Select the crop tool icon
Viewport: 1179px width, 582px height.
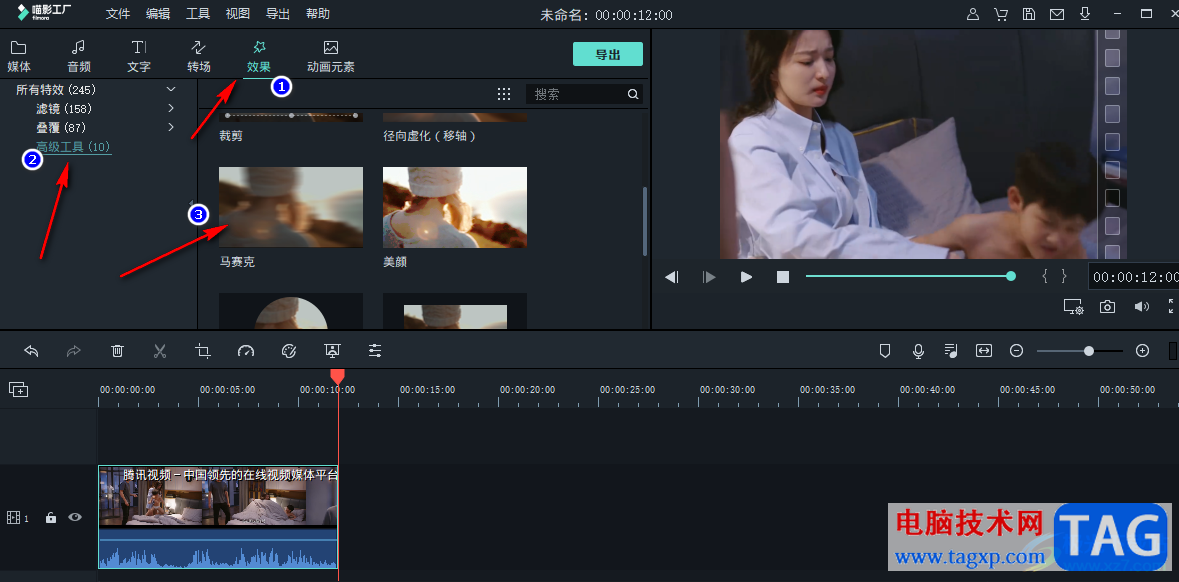click(x=203, y=351)
